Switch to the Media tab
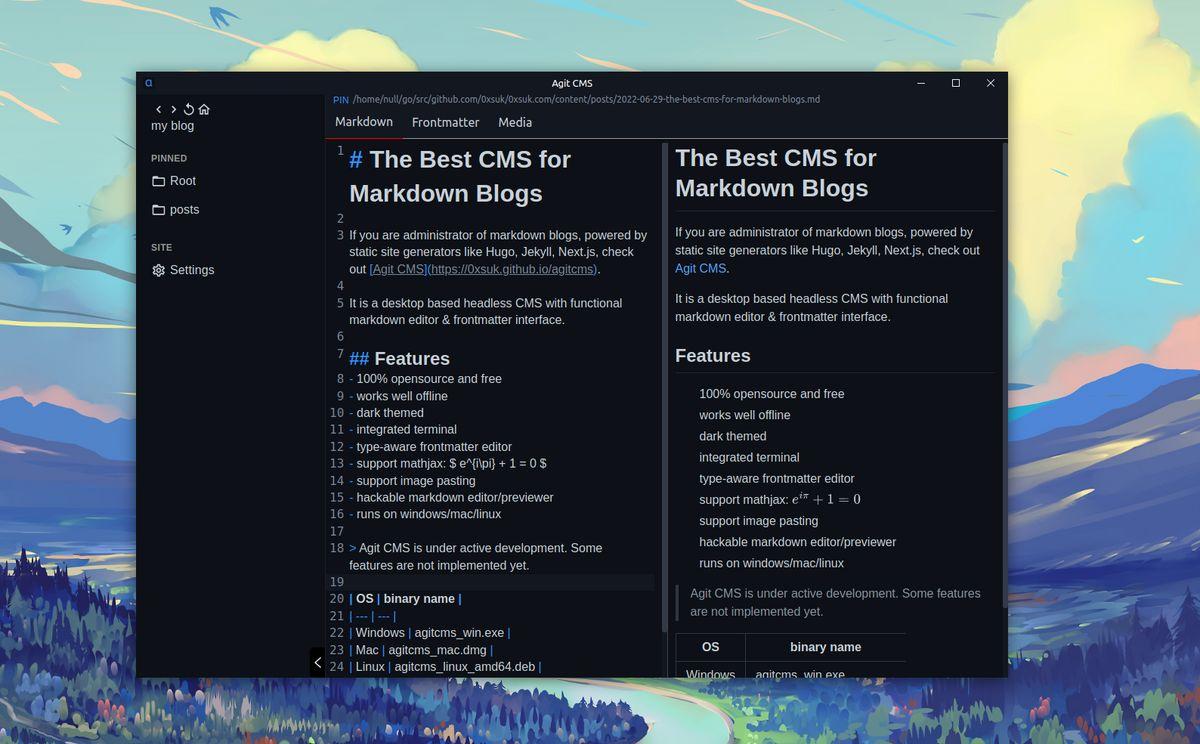Image resolution: width=1200 pixels, height=744 pixels. (x=515, y=122)
